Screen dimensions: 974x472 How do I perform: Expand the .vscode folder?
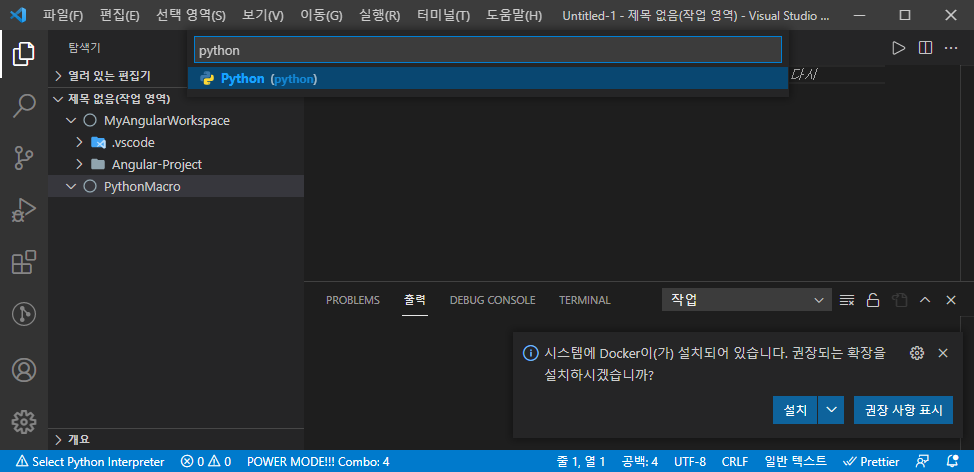[x=176, y=143]
